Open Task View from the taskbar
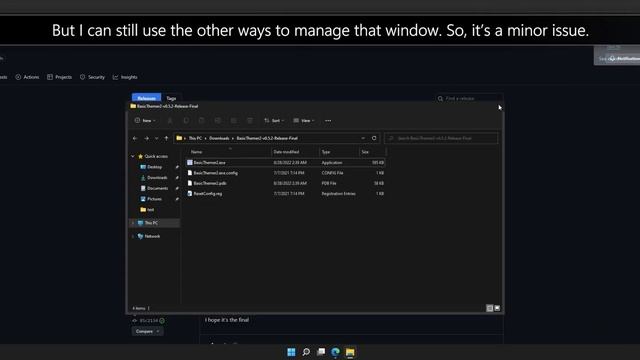The image size is (640, 360). pyautogui.click(x=321, y=352)
